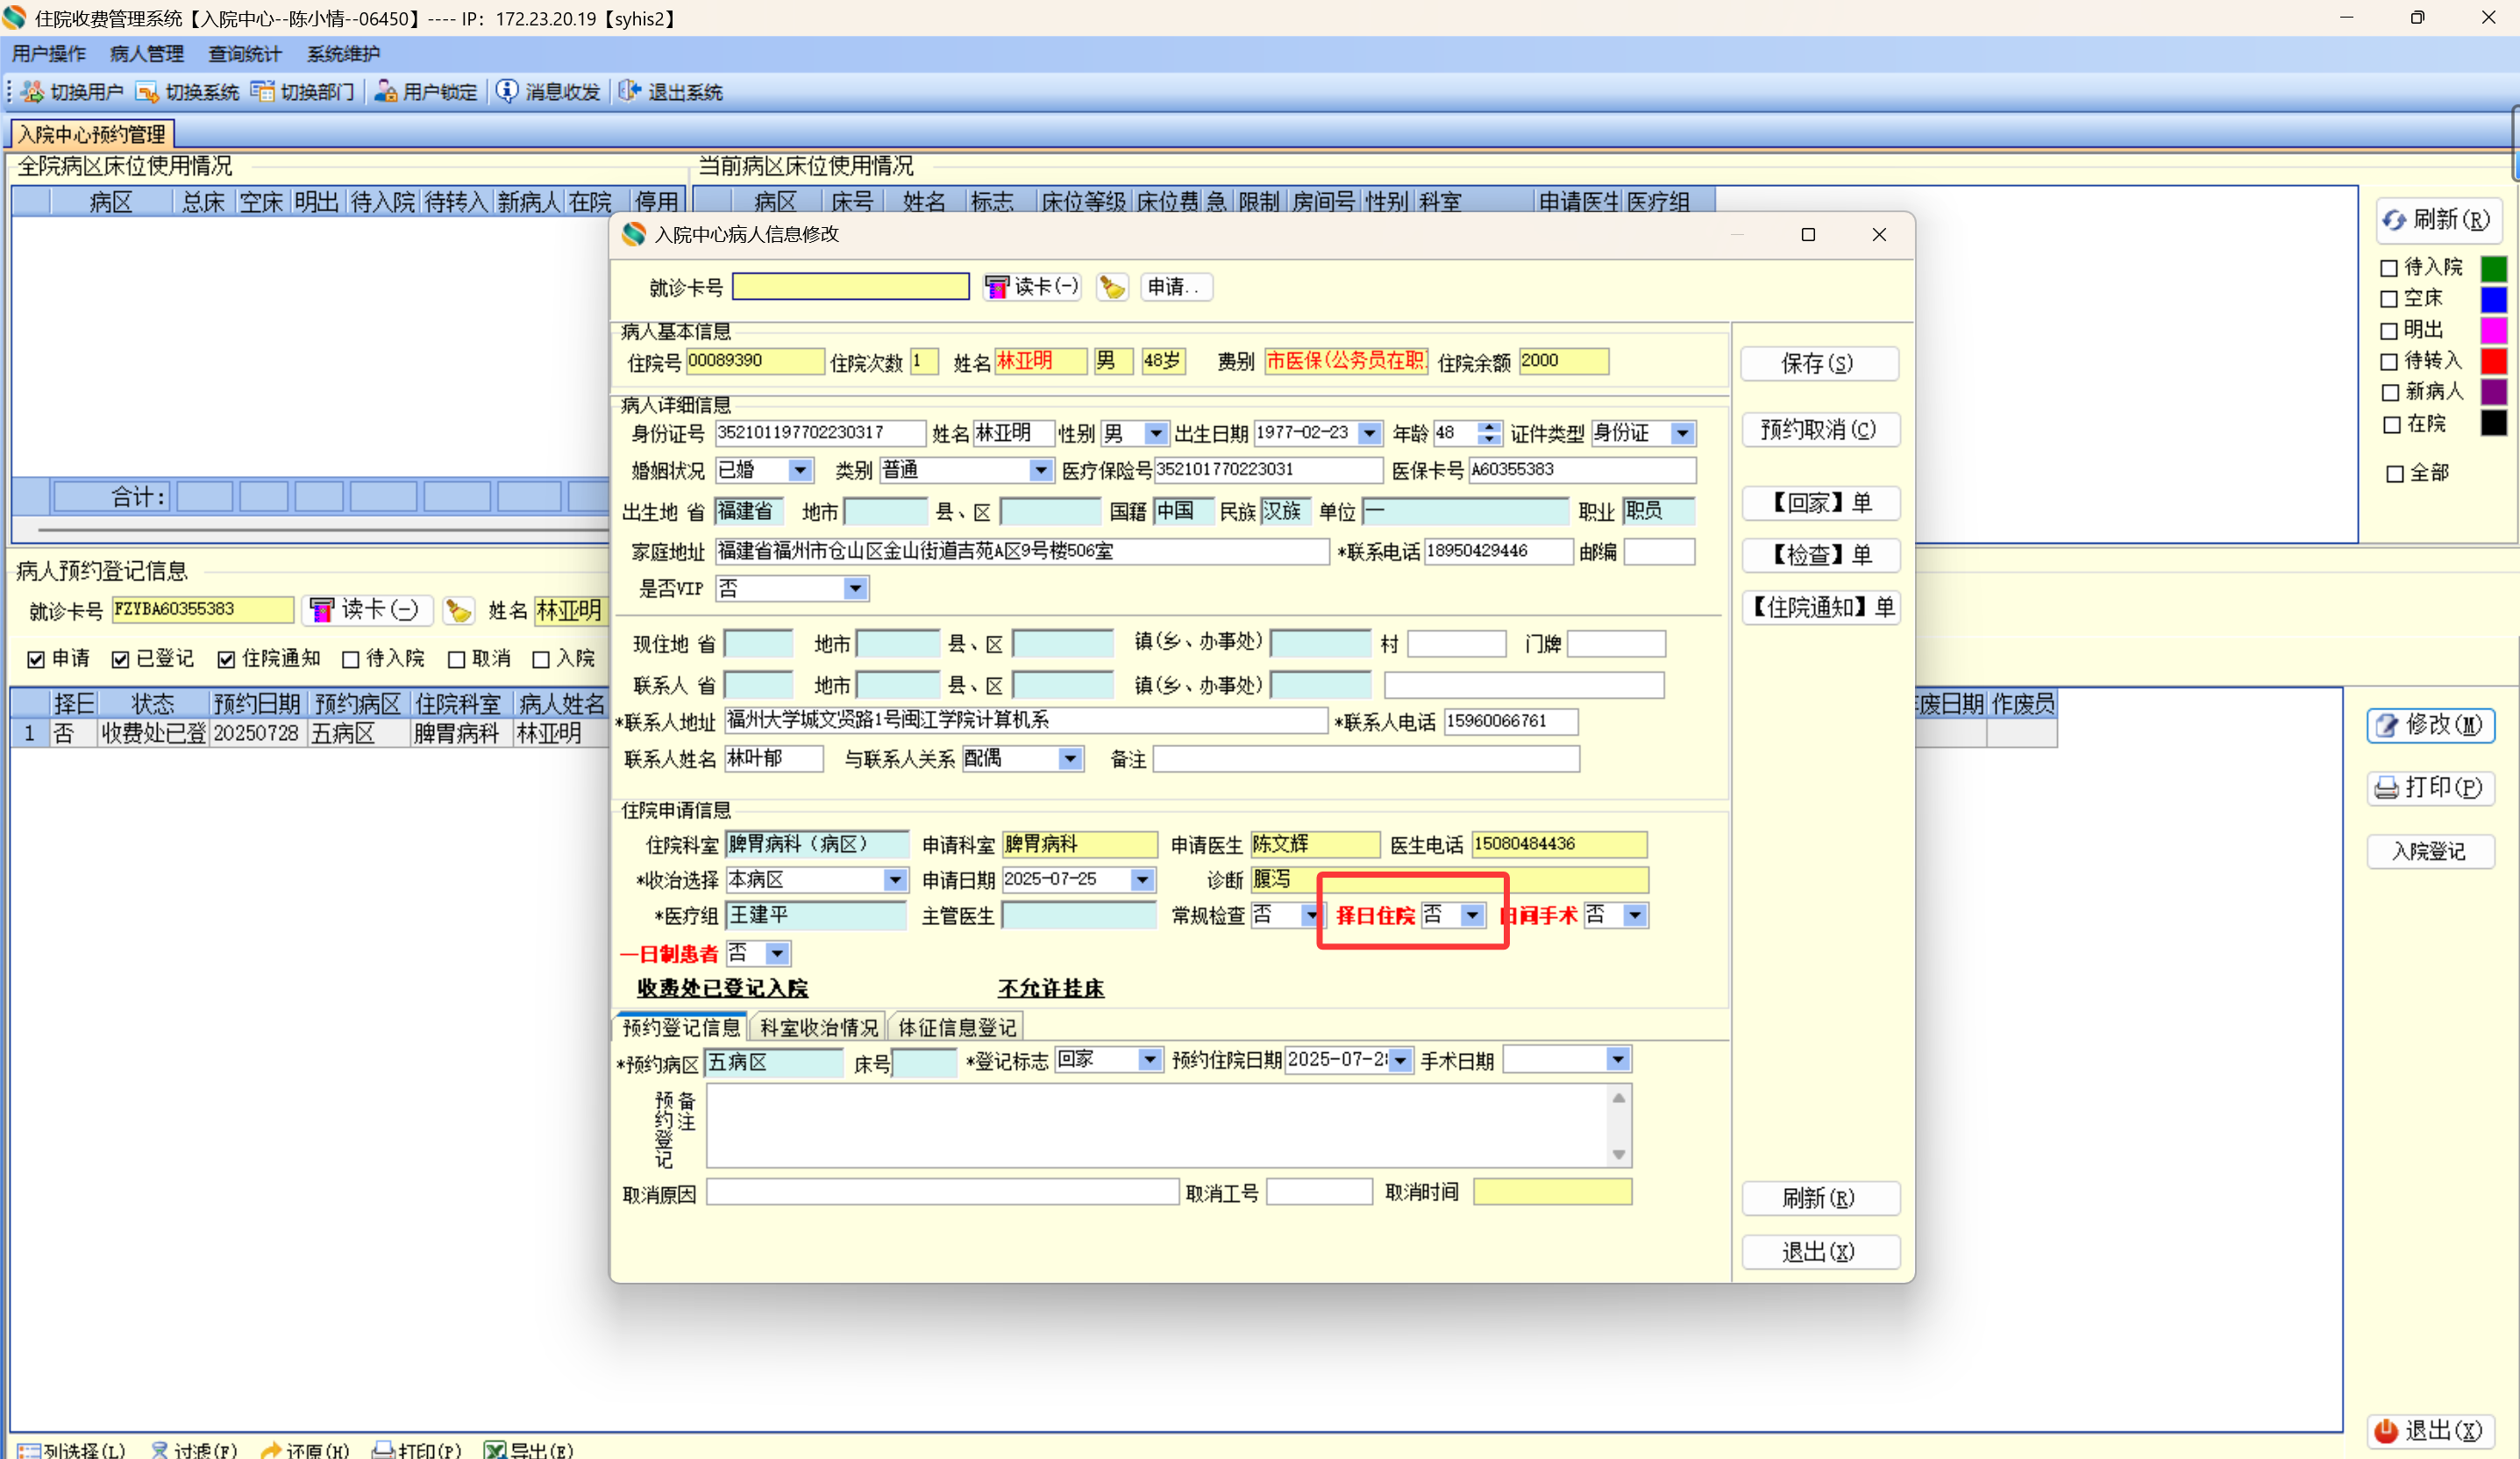The width and height of the screenshot is (2520, 1459).
Task: Click the red 待转入 color swatch
Action: (2493, 361)
